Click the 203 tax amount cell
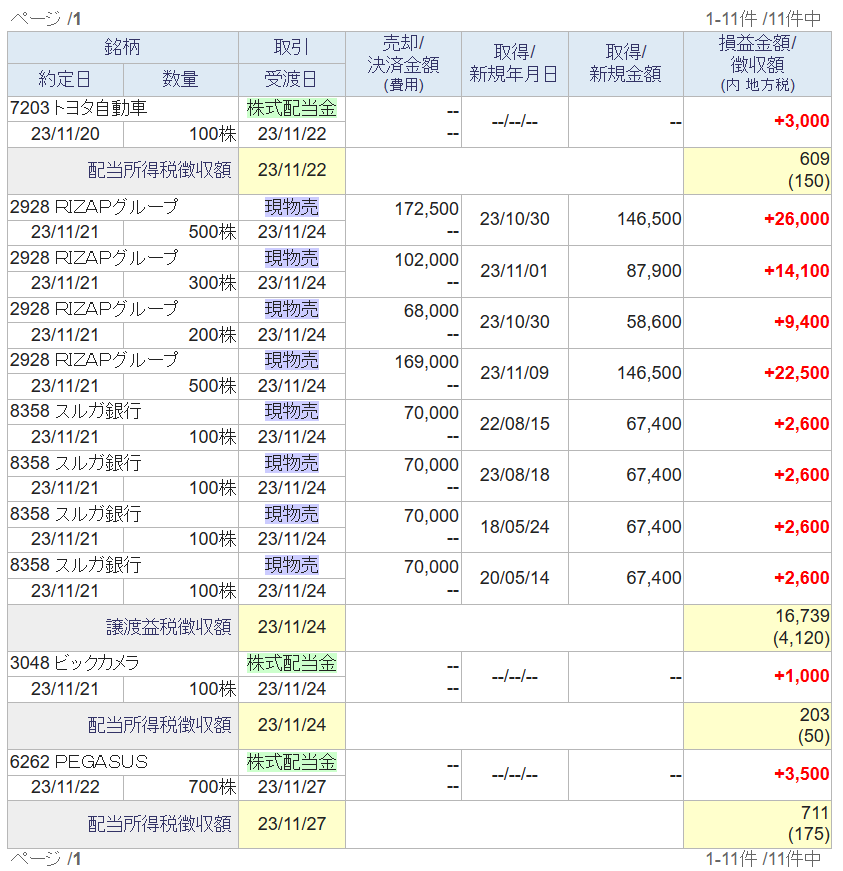 click(757, 726)
